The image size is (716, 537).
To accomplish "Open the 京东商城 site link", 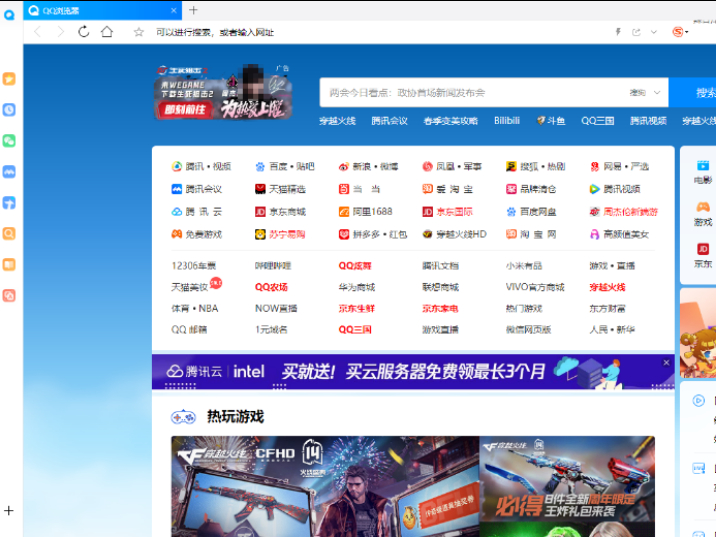I will 280,212.
